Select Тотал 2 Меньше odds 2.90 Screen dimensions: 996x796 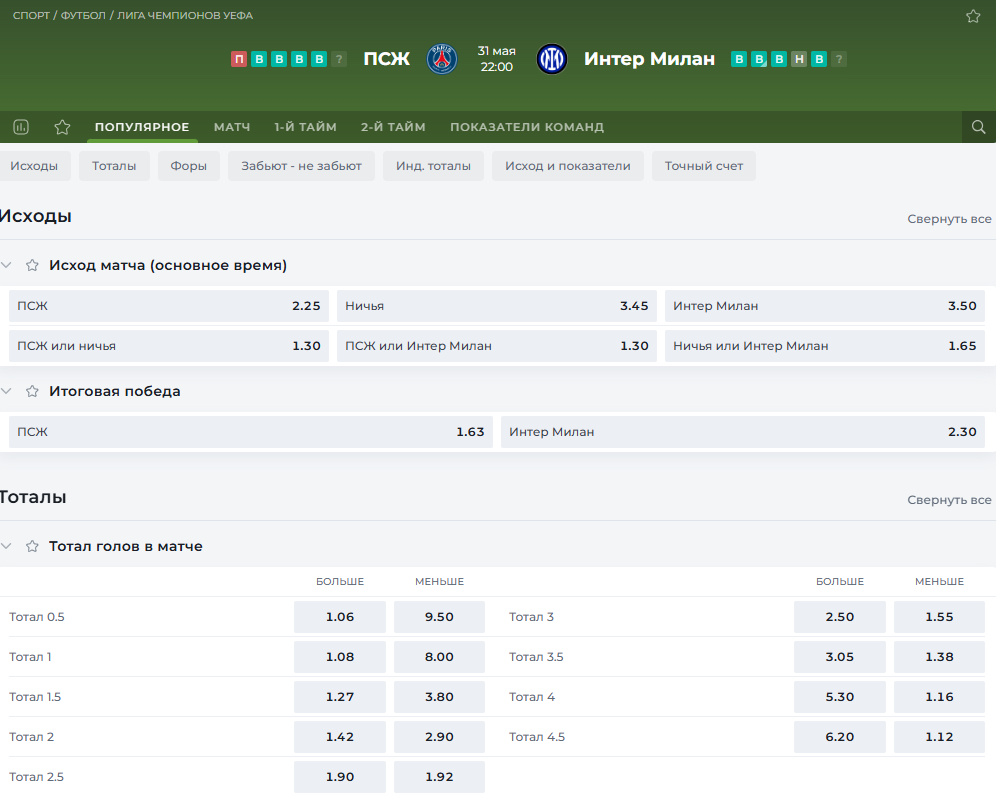click(x=439, y=737)
